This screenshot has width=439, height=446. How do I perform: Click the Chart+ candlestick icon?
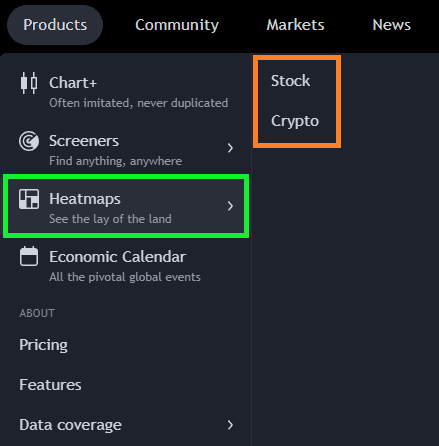click(29, 83)
